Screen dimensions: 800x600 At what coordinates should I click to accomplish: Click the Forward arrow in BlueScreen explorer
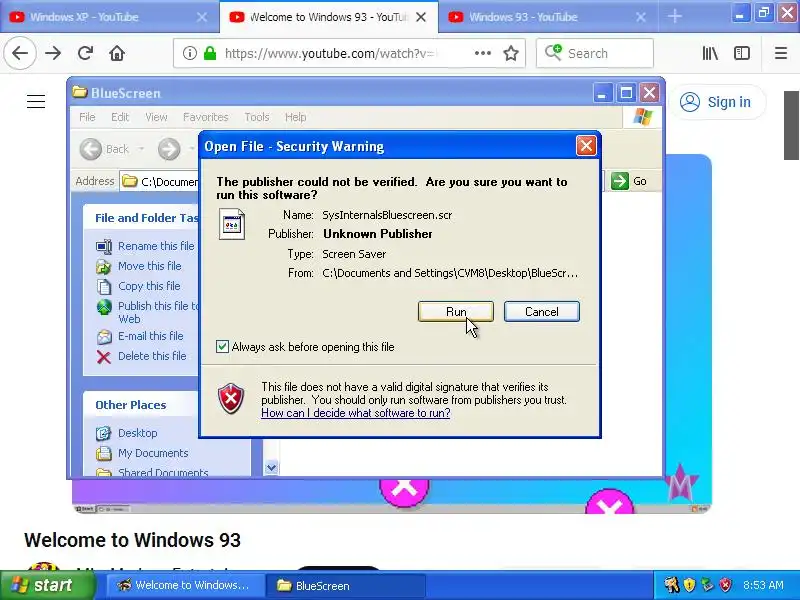pyautogui.click(x=169, y=149)
